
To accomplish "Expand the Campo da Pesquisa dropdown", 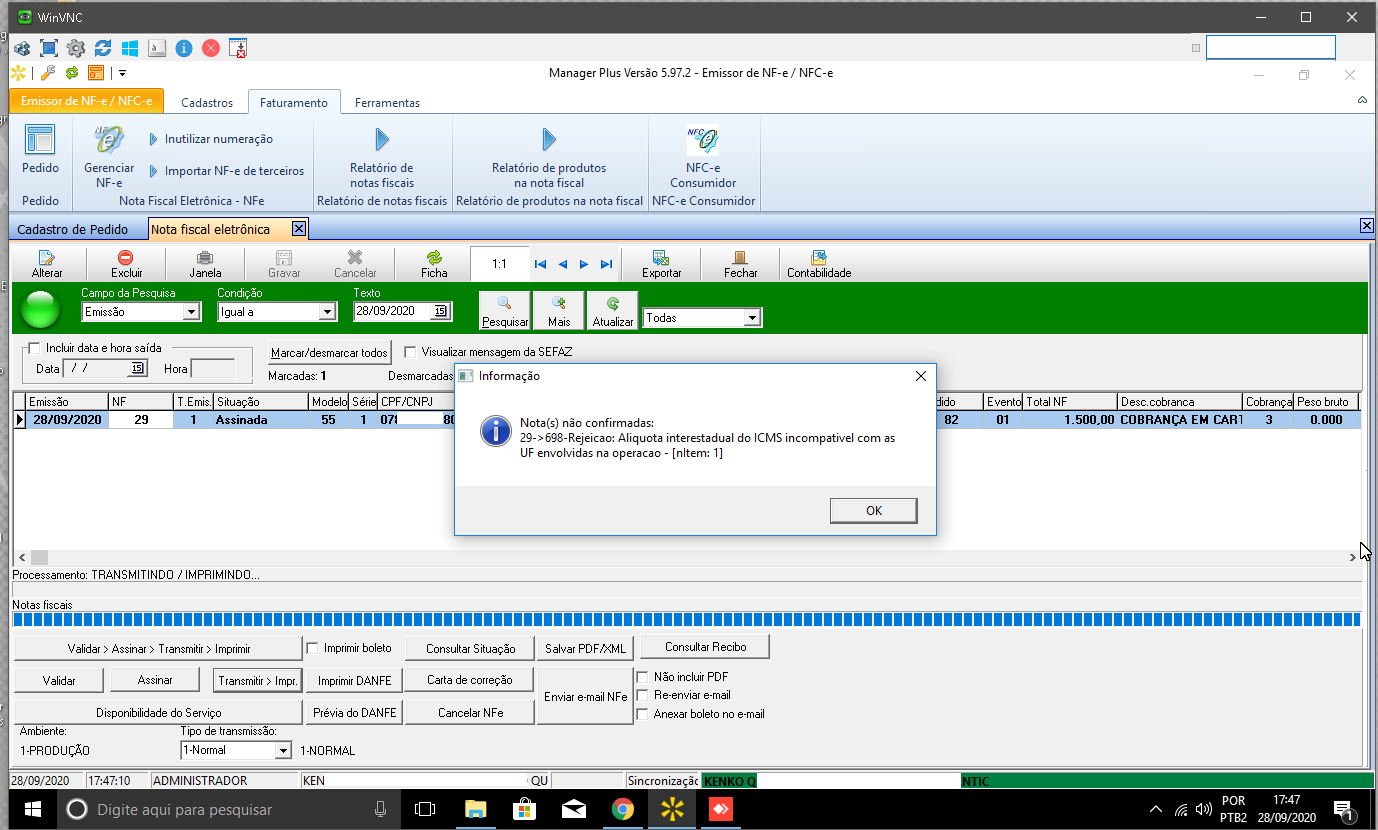I will click(191, 312).
